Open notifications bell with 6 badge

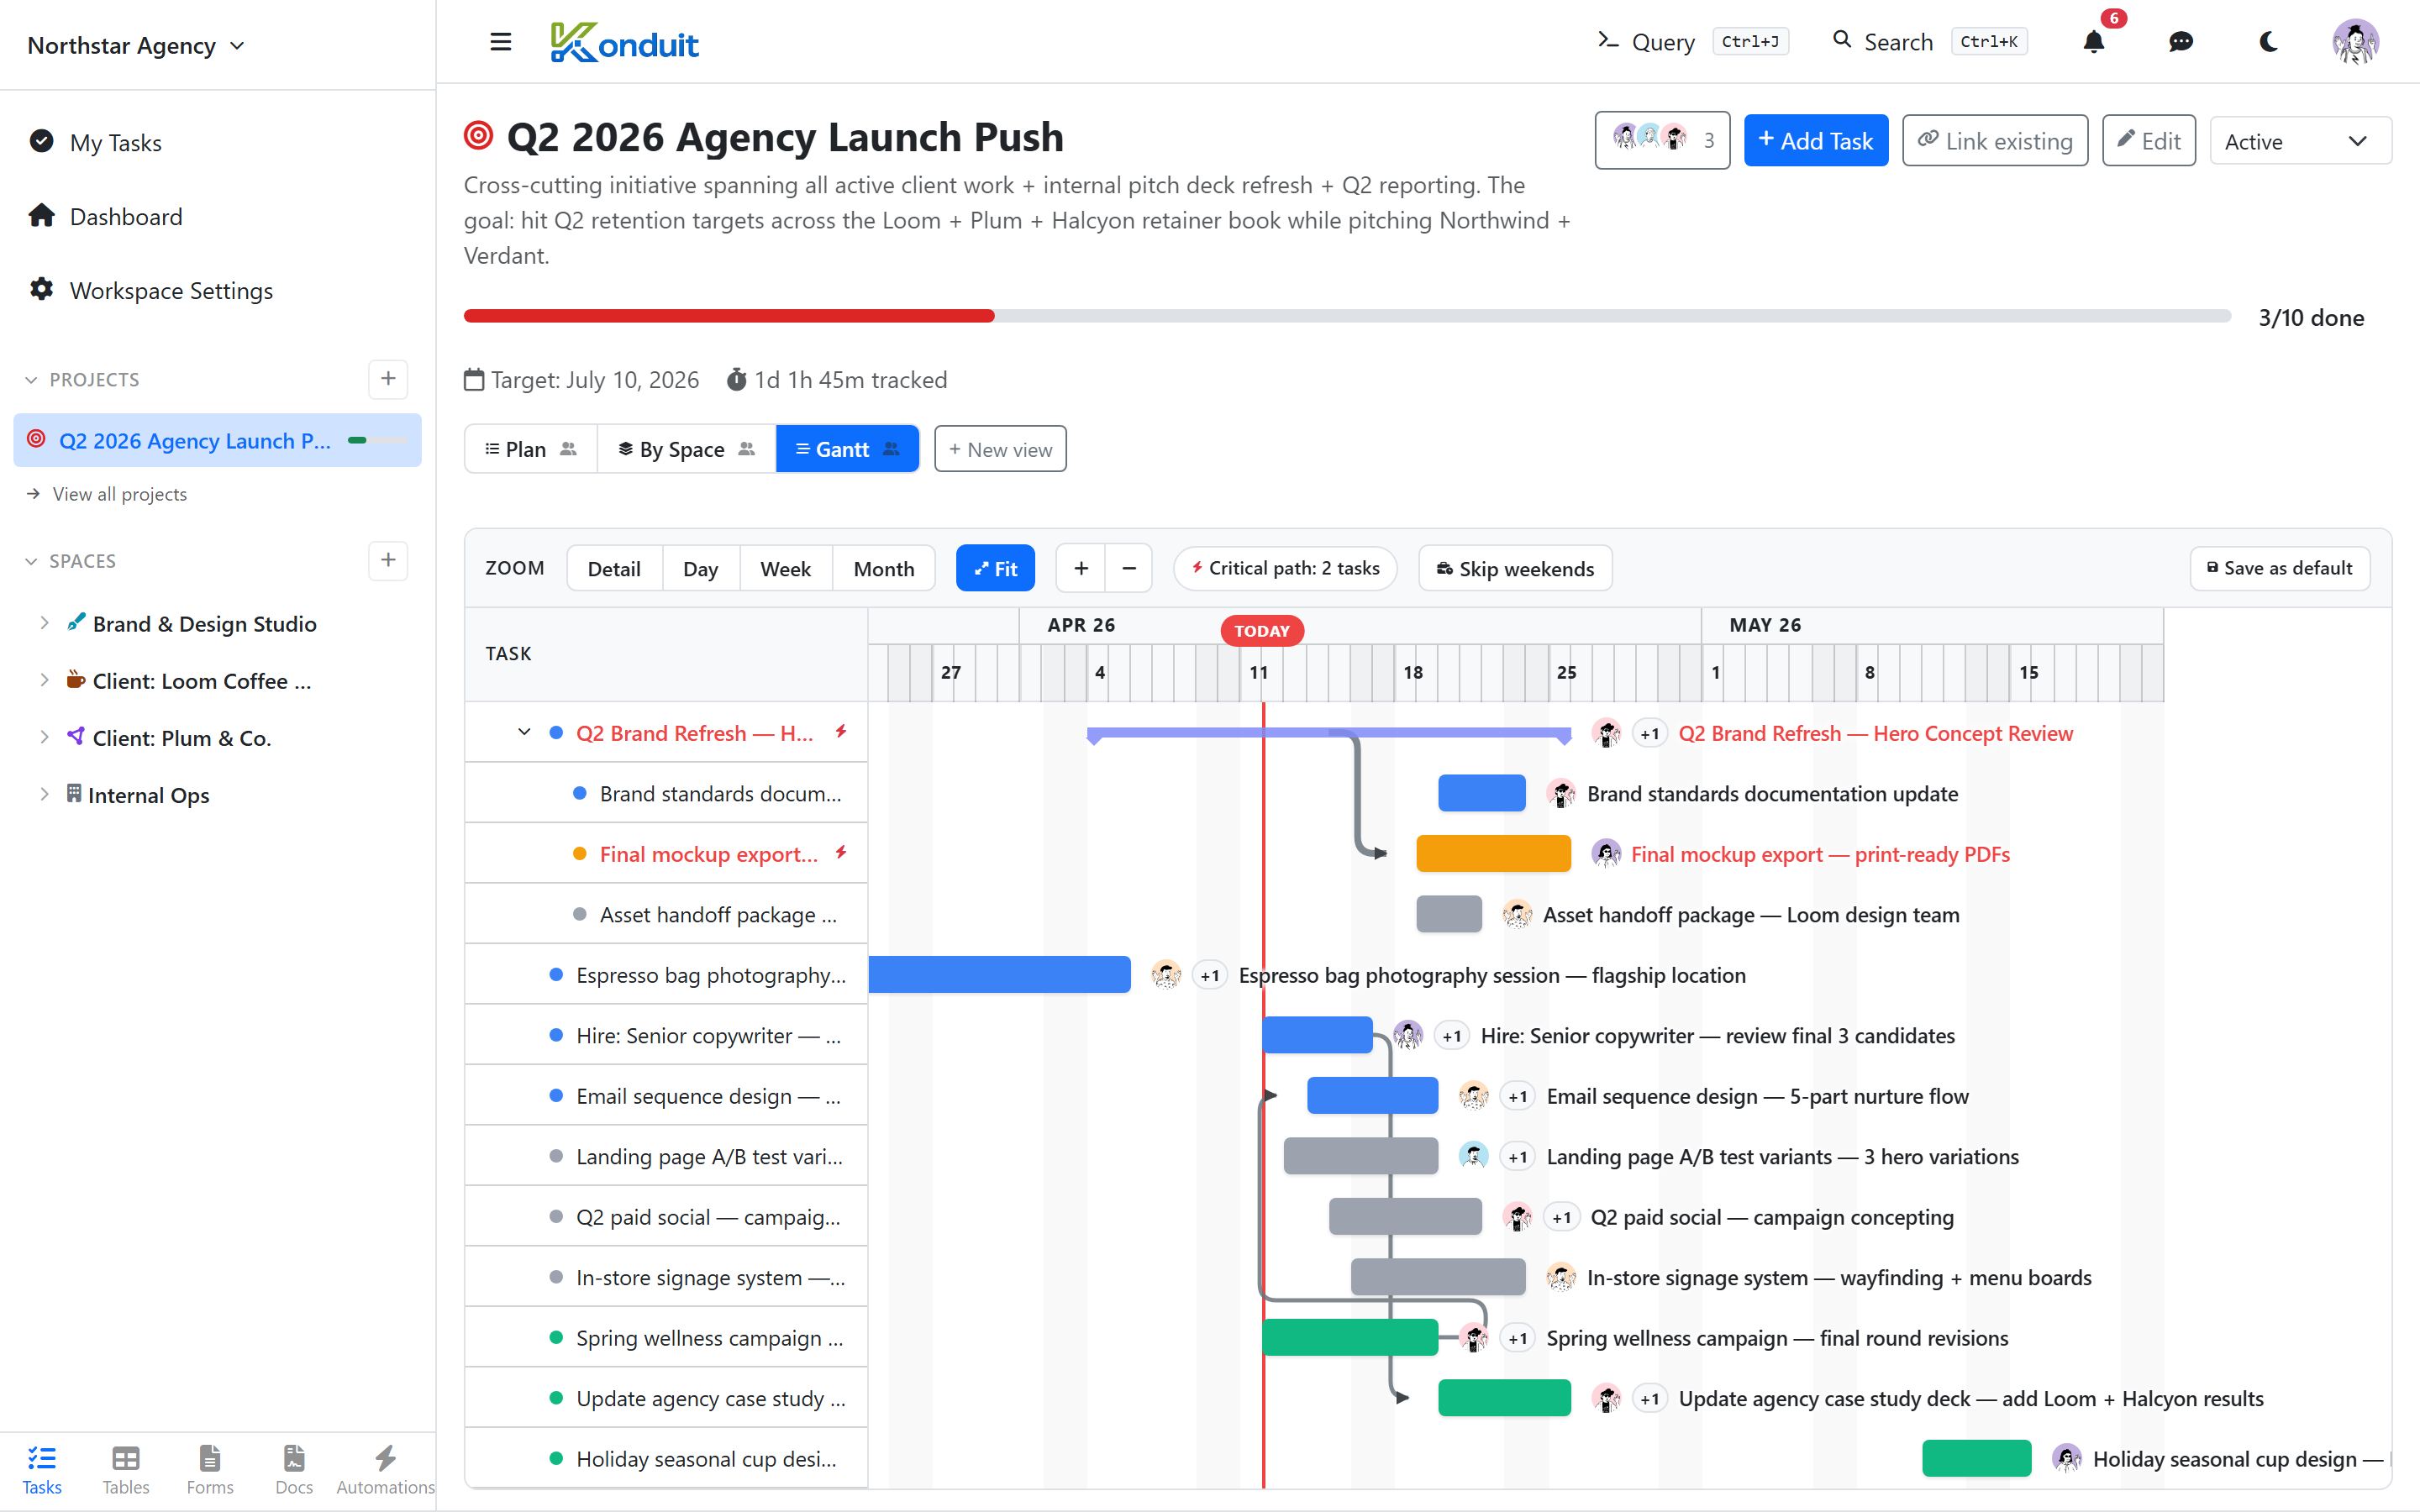click(x=2094, y=42)
